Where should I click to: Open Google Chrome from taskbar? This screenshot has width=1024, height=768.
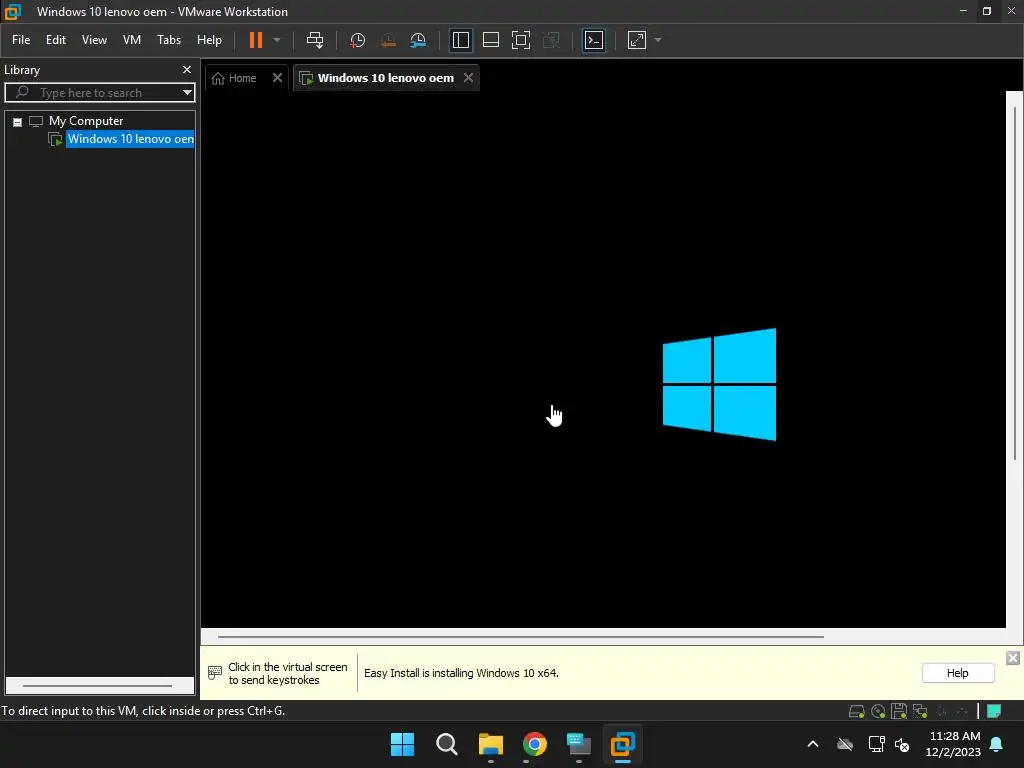pyautogui.click(x=534, y=744)
